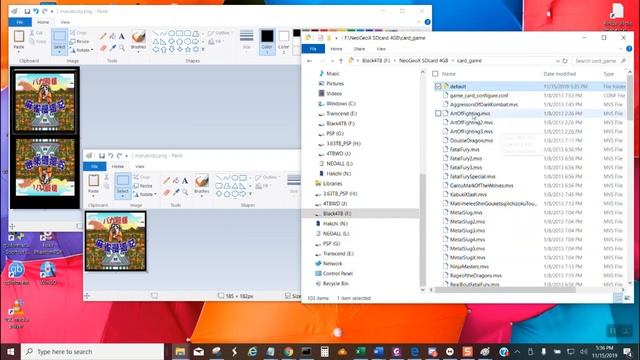The height and width of the screenshot is (360, 640).
Task: Sort files by Name column header
Action: click(x=449, y=74)
